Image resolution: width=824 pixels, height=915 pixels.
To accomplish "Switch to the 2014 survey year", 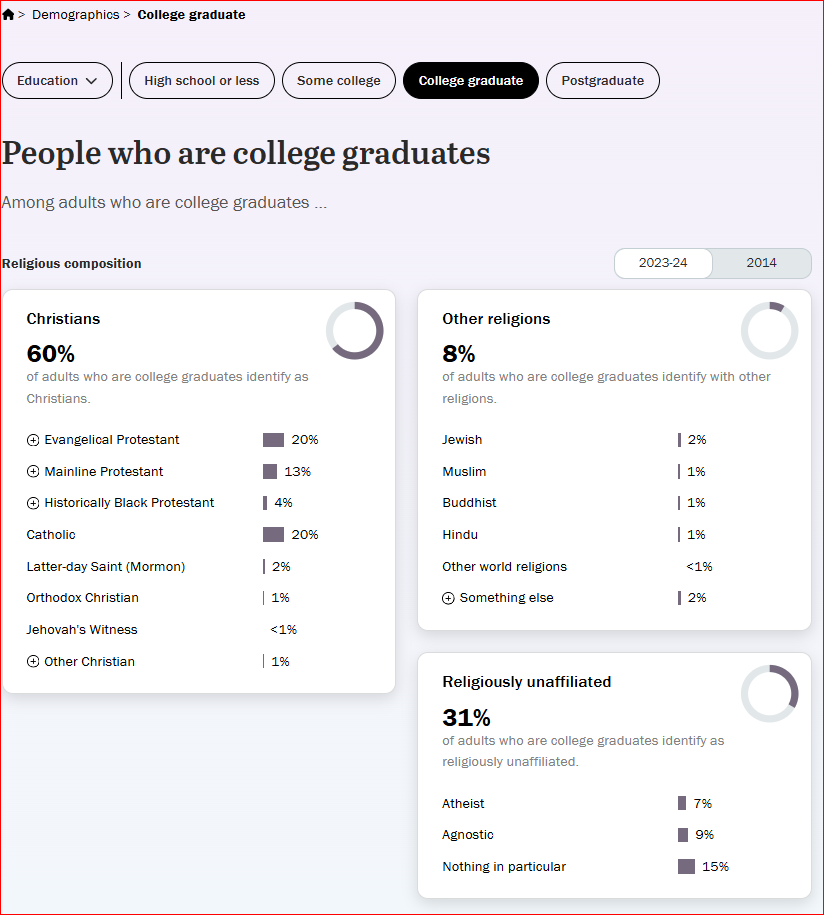I will tap(762, 263).
